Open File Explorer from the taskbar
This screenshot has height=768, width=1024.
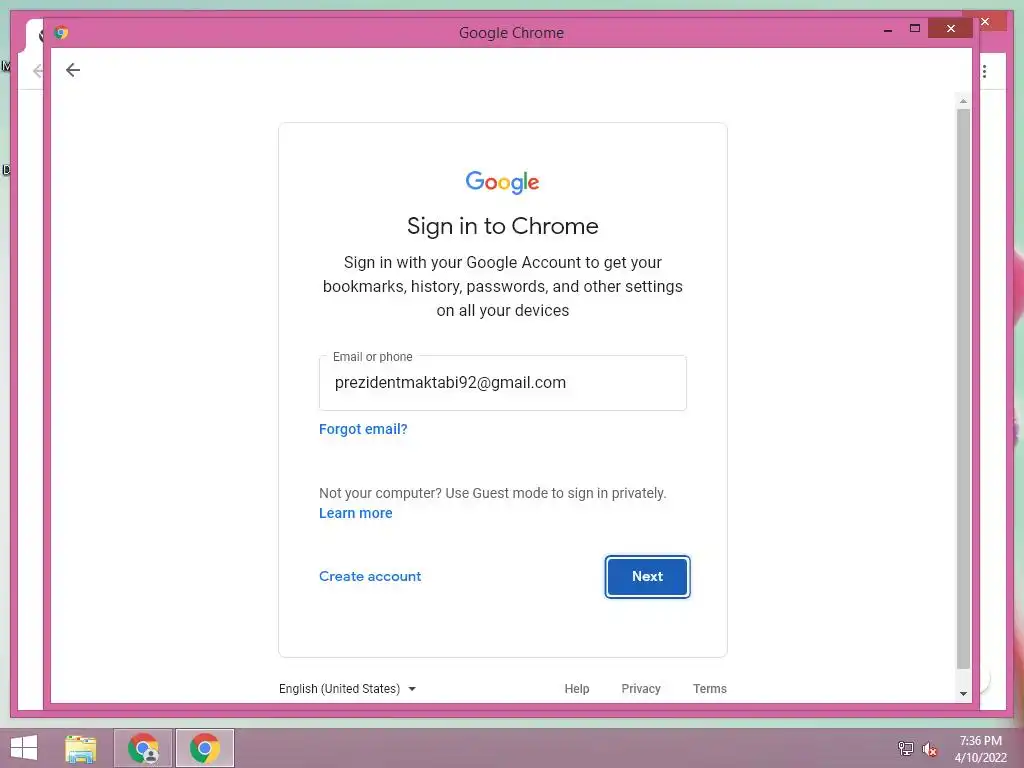pyautogui.click(x=81, y=748)
